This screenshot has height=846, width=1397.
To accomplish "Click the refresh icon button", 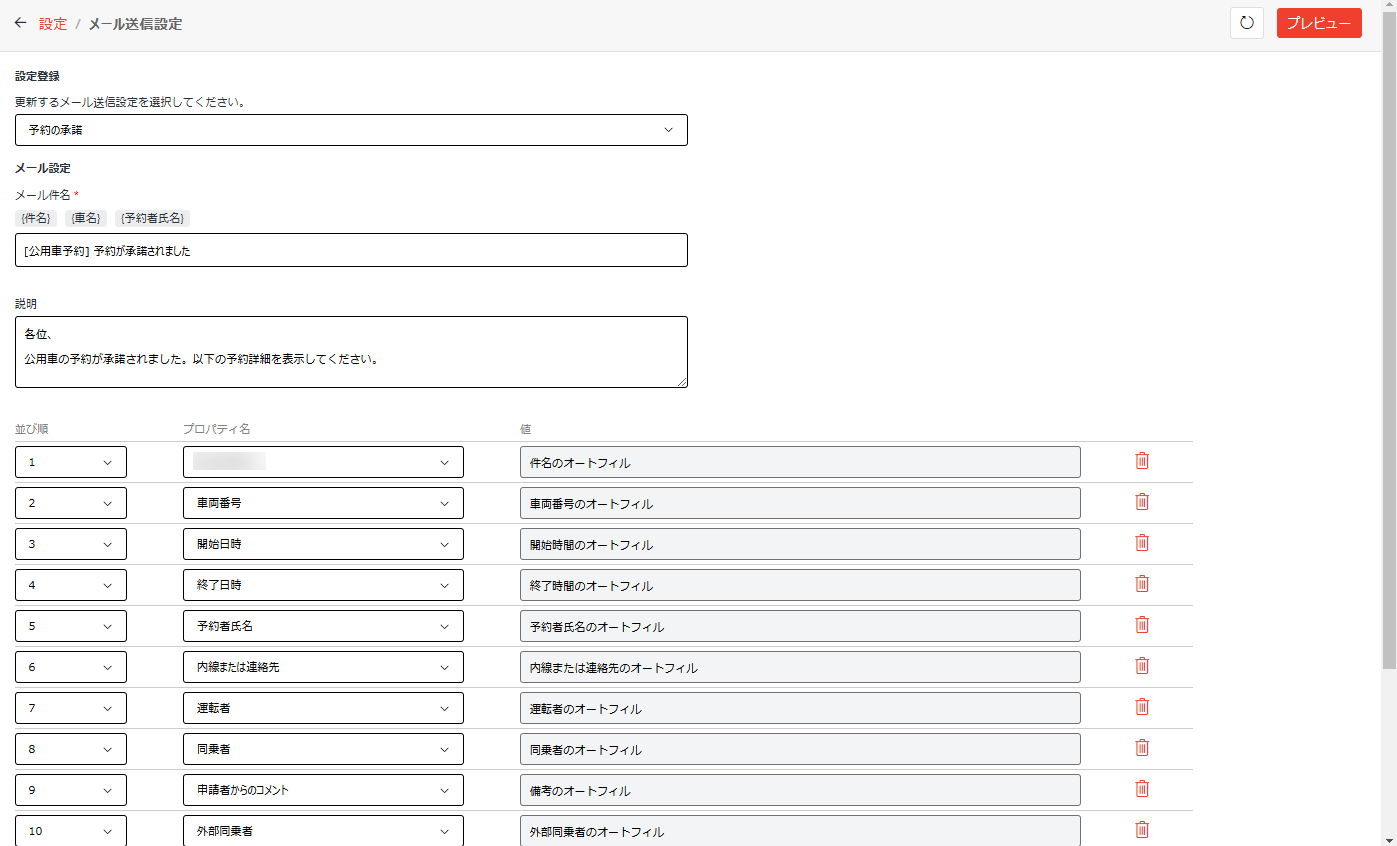I will [1247, 23].
